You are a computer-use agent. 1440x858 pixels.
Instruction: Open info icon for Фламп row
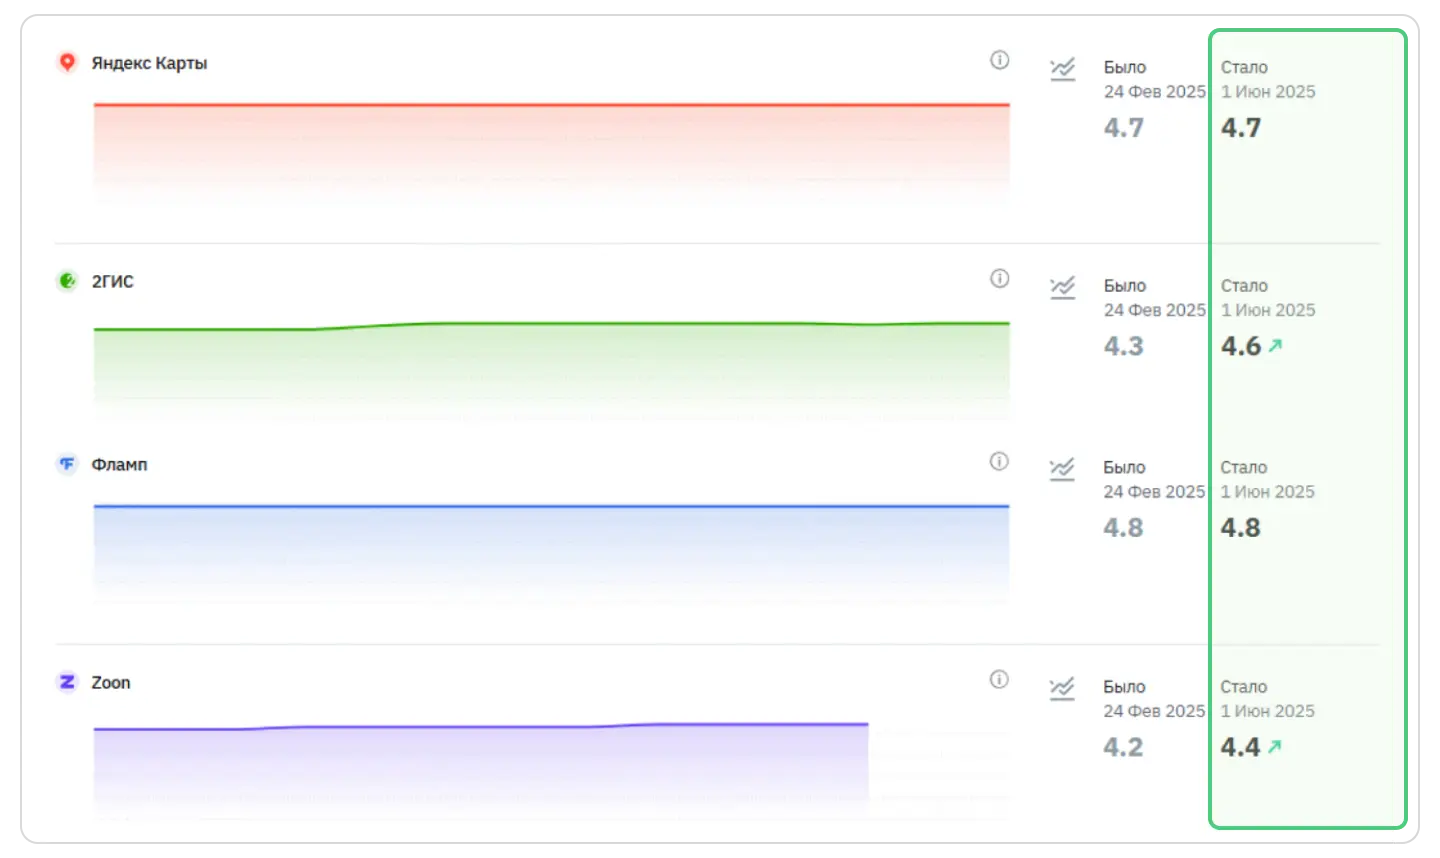click(999, 461)
